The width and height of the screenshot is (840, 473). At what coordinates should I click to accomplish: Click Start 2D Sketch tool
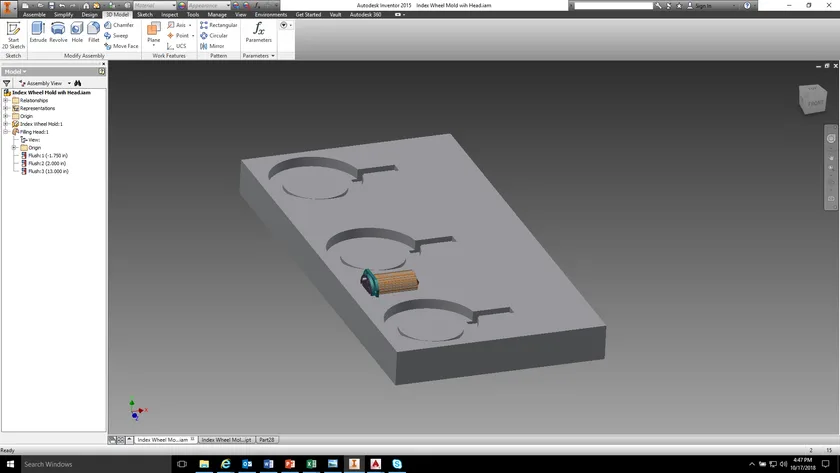pos(13,35)
